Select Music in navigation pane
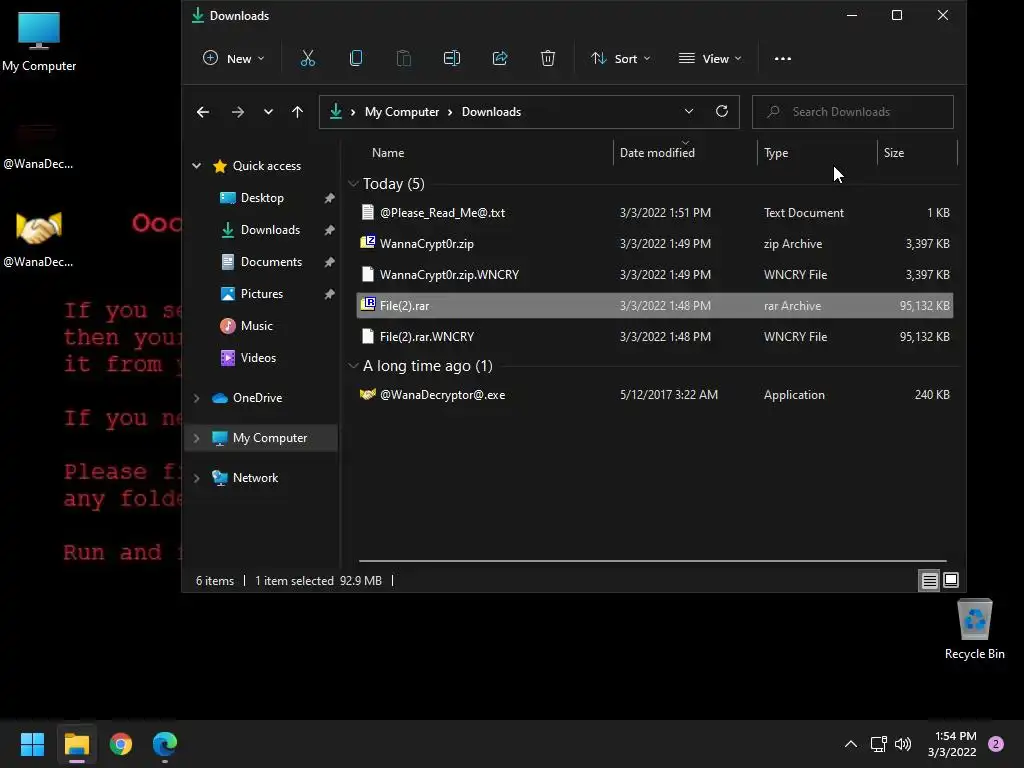The image size is (1024, 768). (x=257, y=326)
